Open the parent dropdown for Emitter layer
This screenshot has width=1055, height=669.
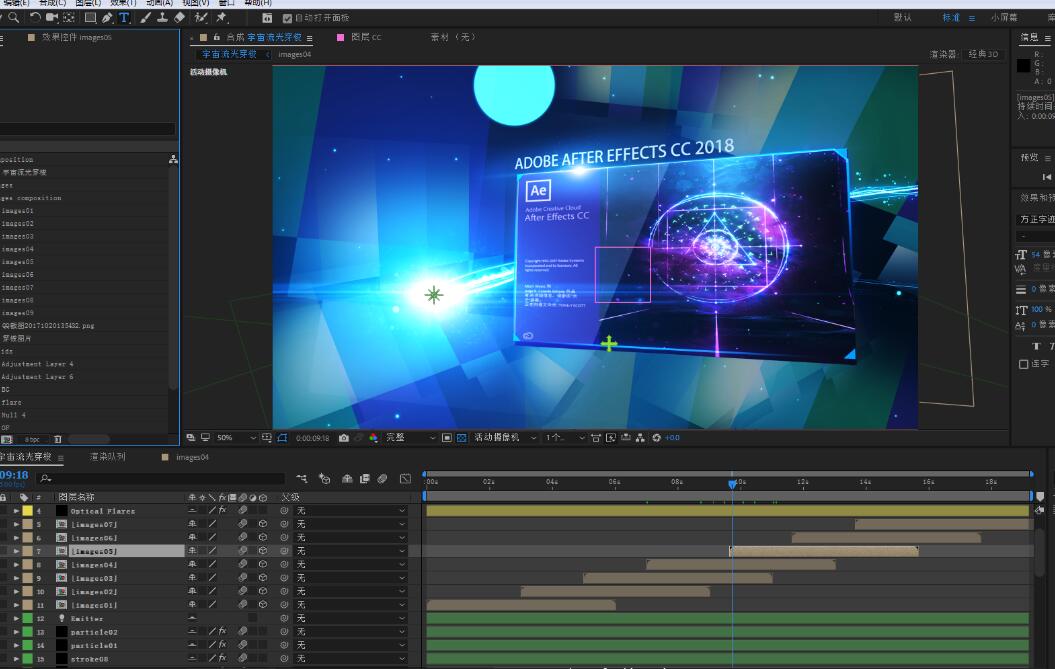point(351,619)
